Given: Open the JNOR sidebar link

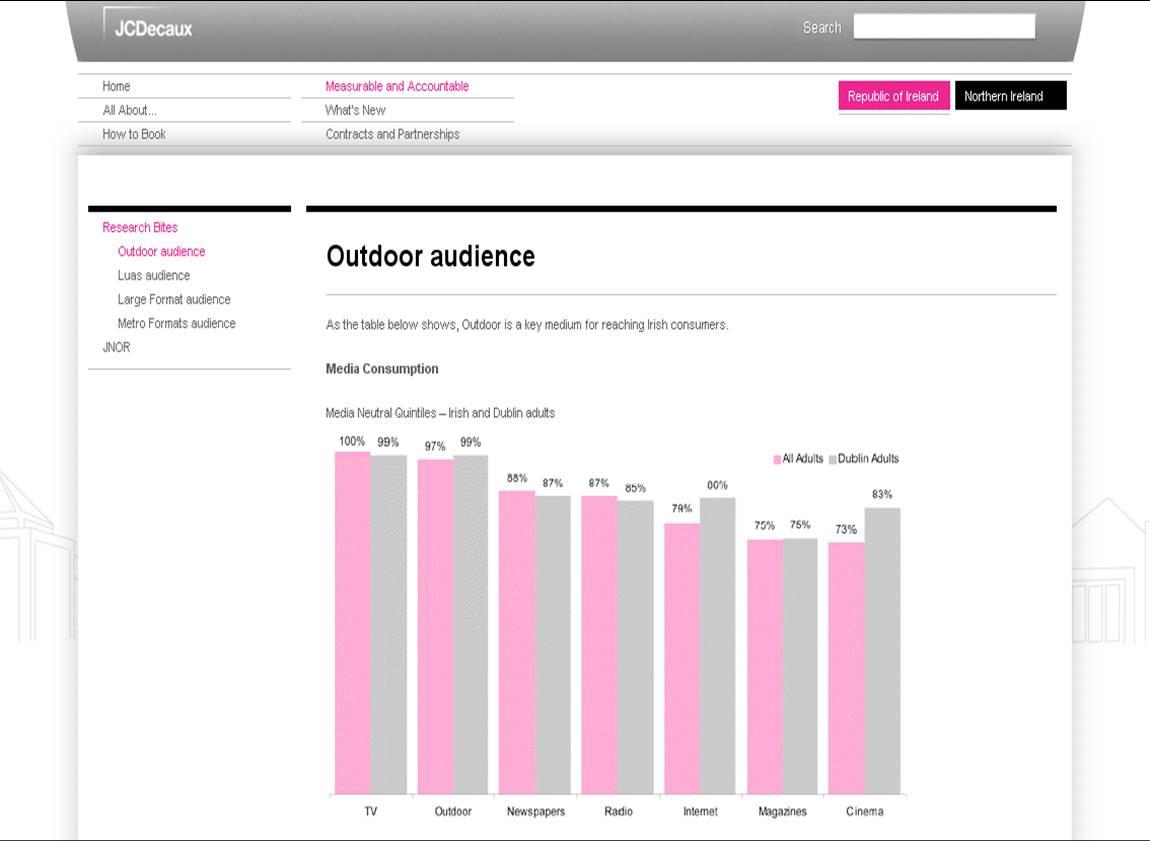Looking at the screenshot, I should click(x=116, y=347).
